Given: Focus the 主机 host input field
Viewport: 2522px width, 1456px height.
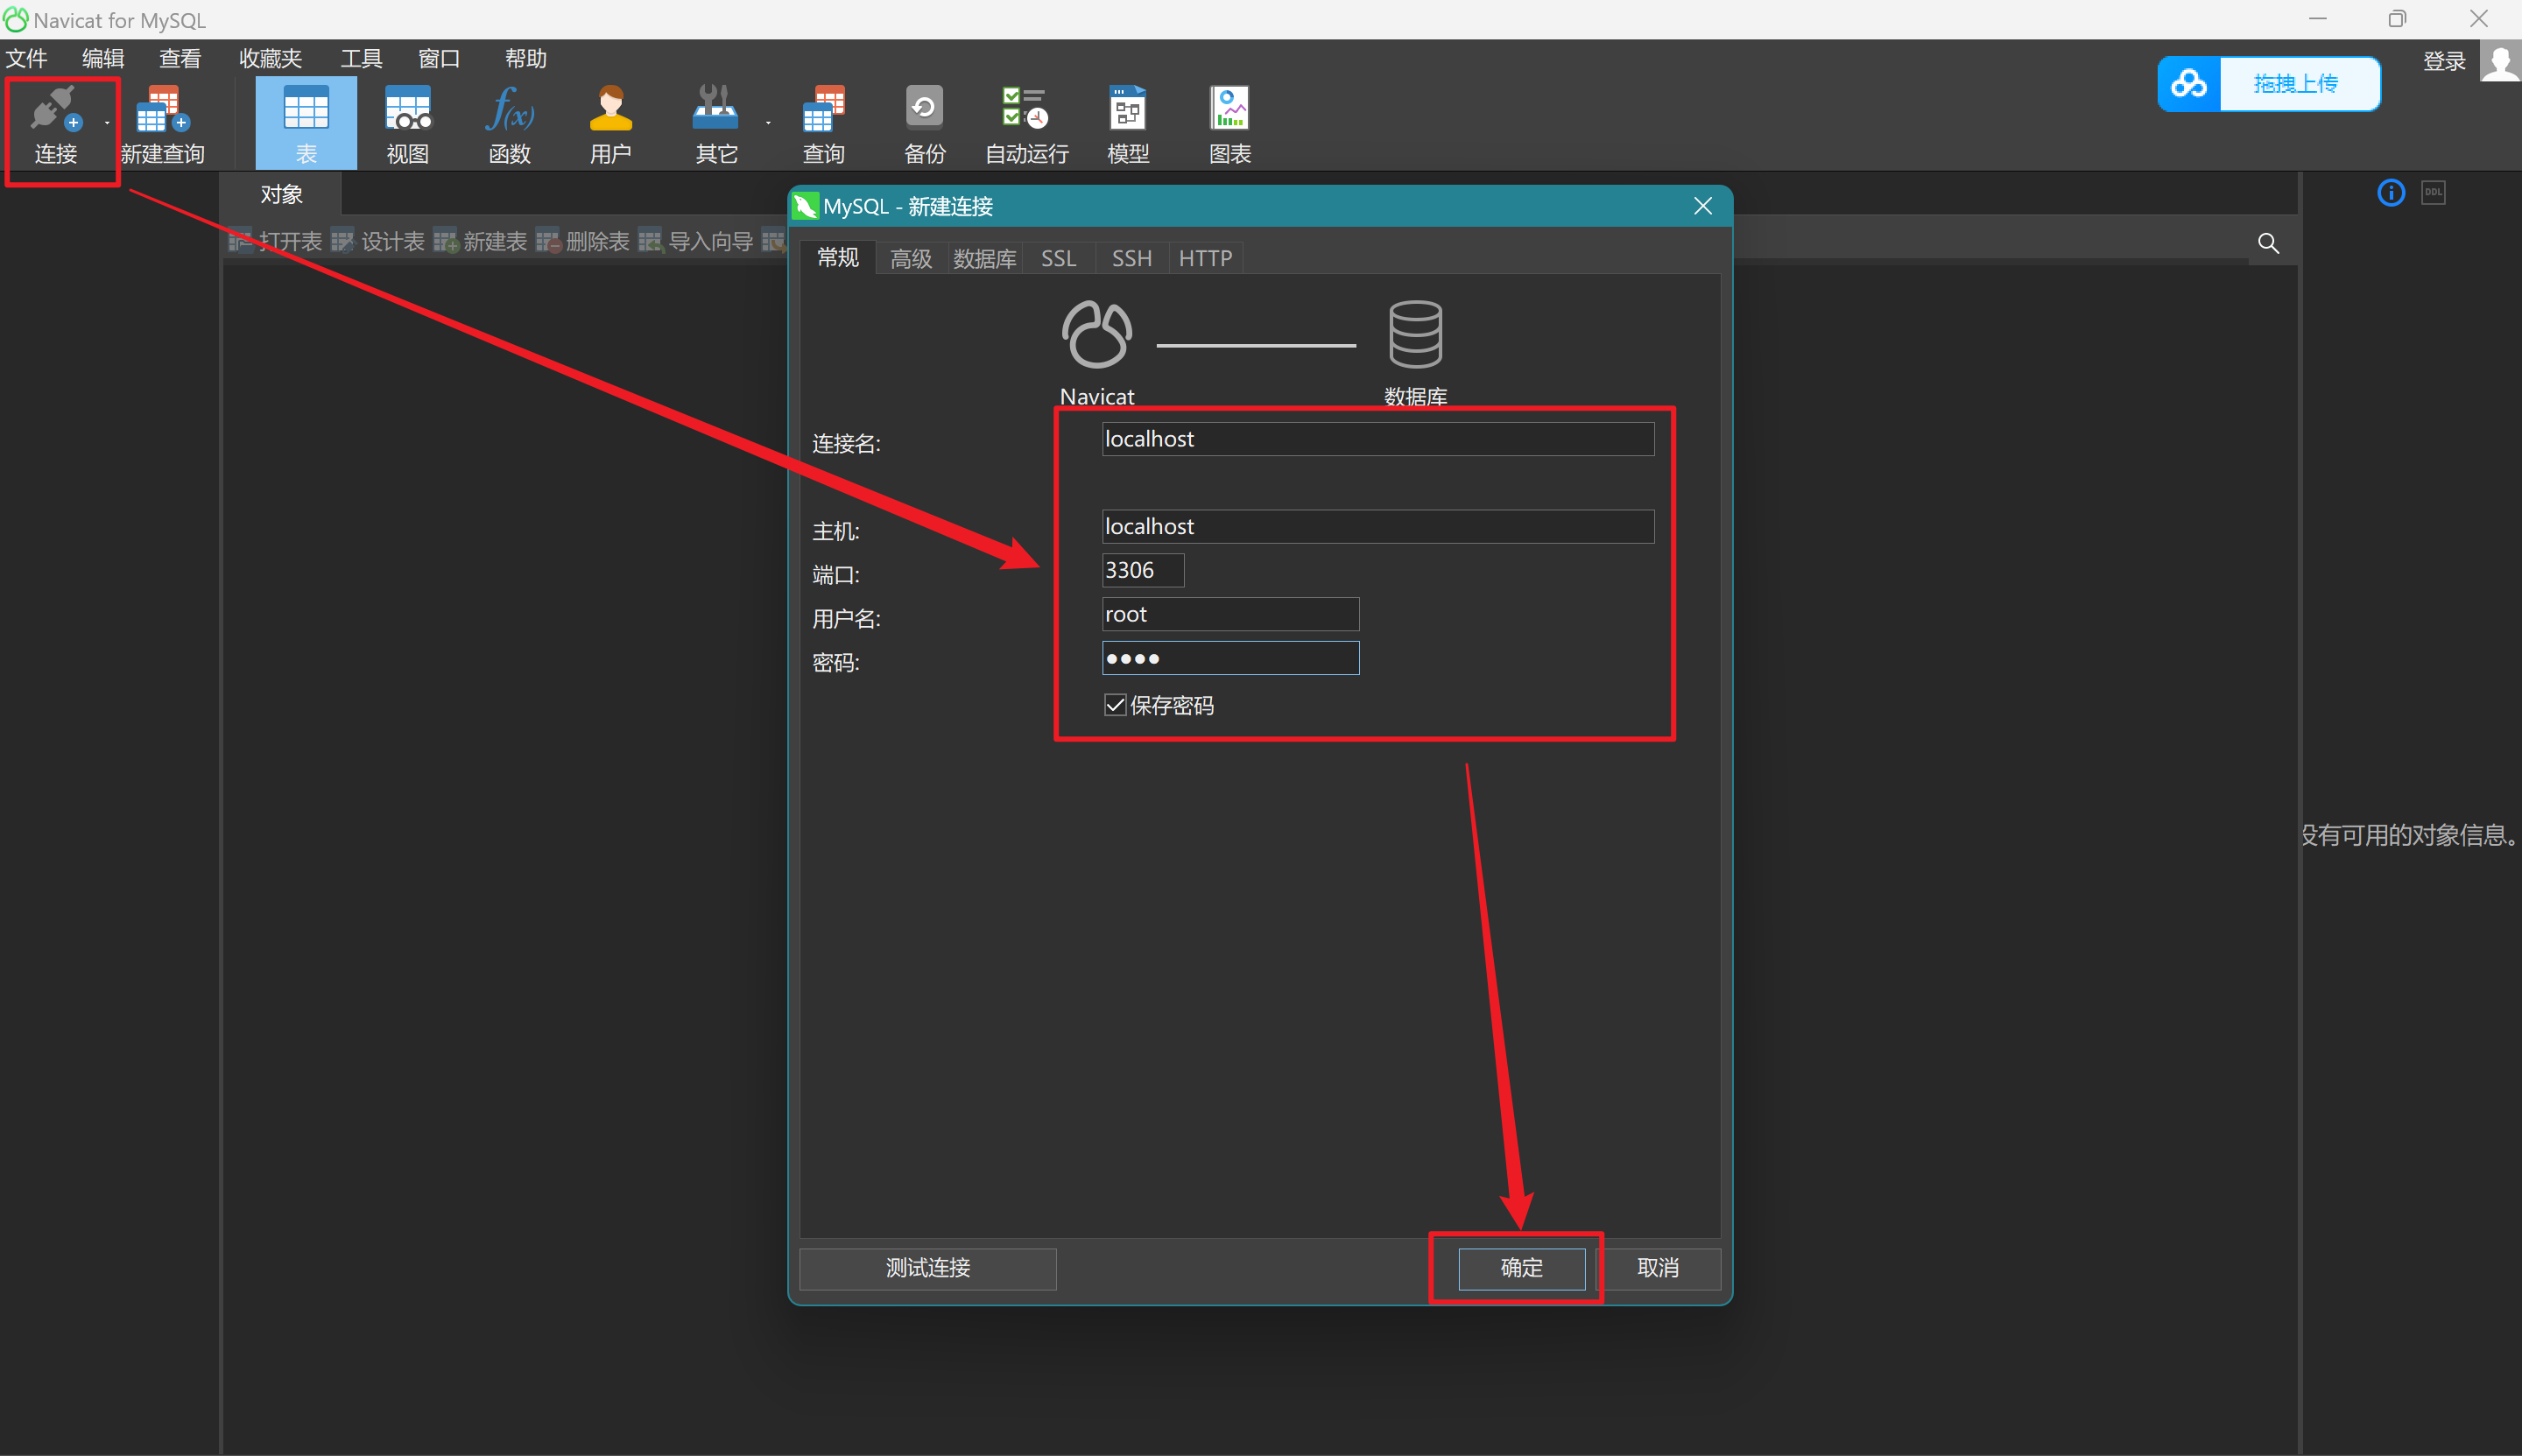Looking at the screenshot, I should tap(1378, 526).
